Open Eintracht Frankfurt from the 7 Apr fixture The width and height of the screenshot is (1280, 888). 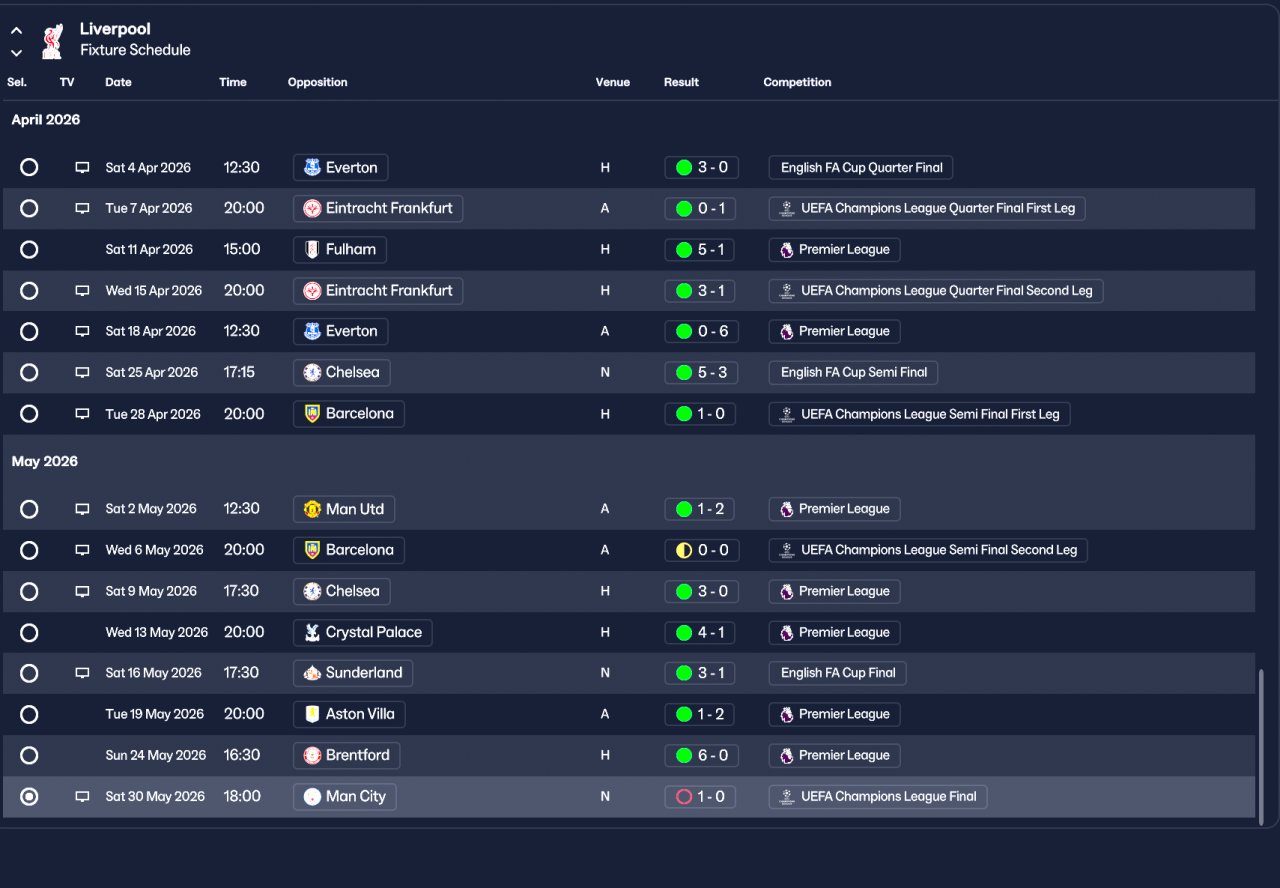[x=378, y=209]
